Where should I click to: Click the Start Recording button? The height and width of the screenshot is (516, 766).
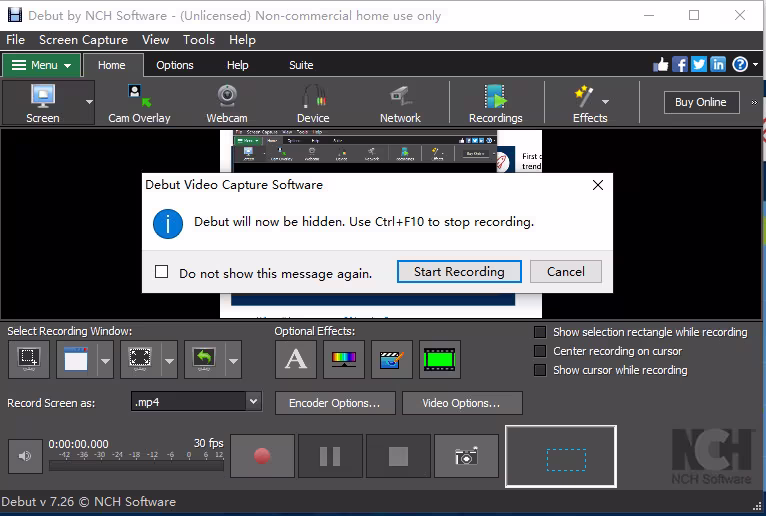coord(459,272)
